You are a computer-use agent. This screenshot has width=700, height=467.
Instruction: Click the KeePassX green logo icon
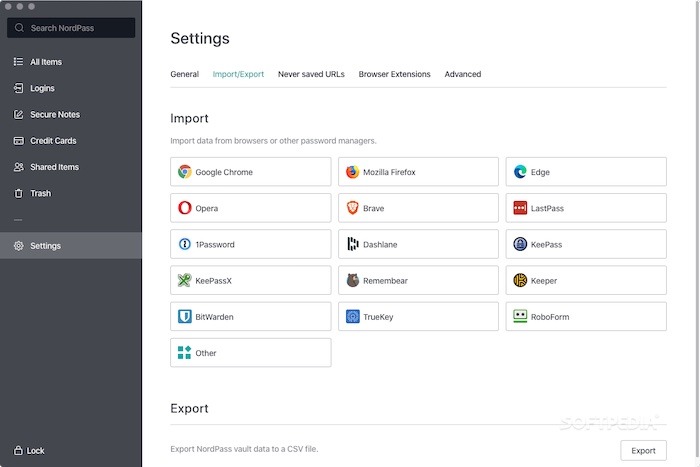(x=184, y=280)
